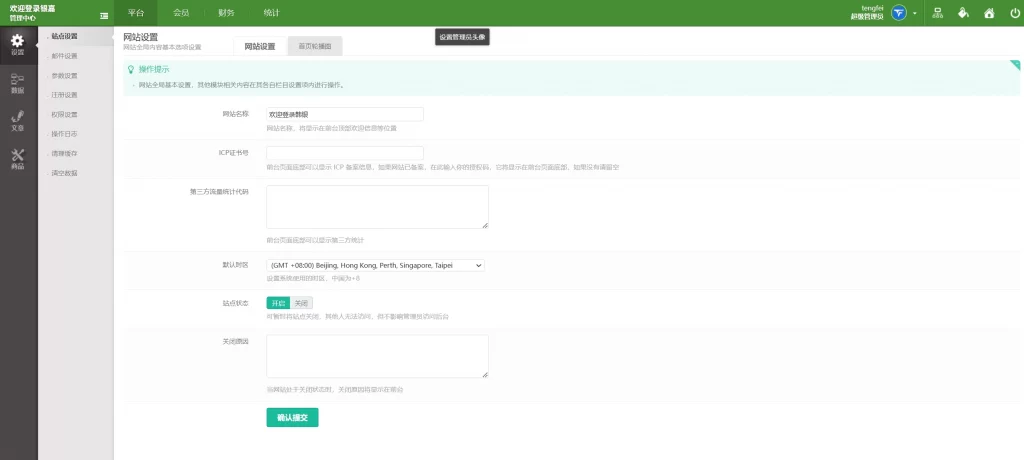The image size is (1024, 460).
Task: Switch to the 首页轮播图 tab
Action: tap(315, 46)
